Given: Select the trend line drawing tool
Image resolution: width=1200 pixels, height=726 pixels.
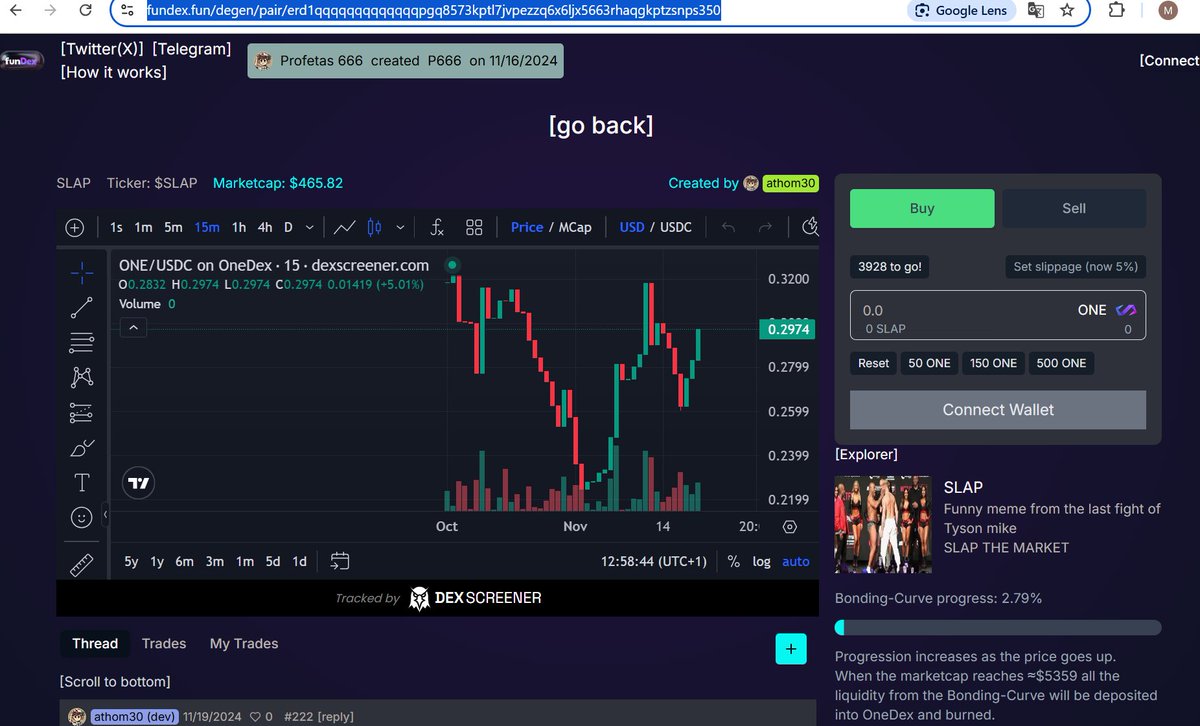Looking at the screenshot, I should coord(82,307).
